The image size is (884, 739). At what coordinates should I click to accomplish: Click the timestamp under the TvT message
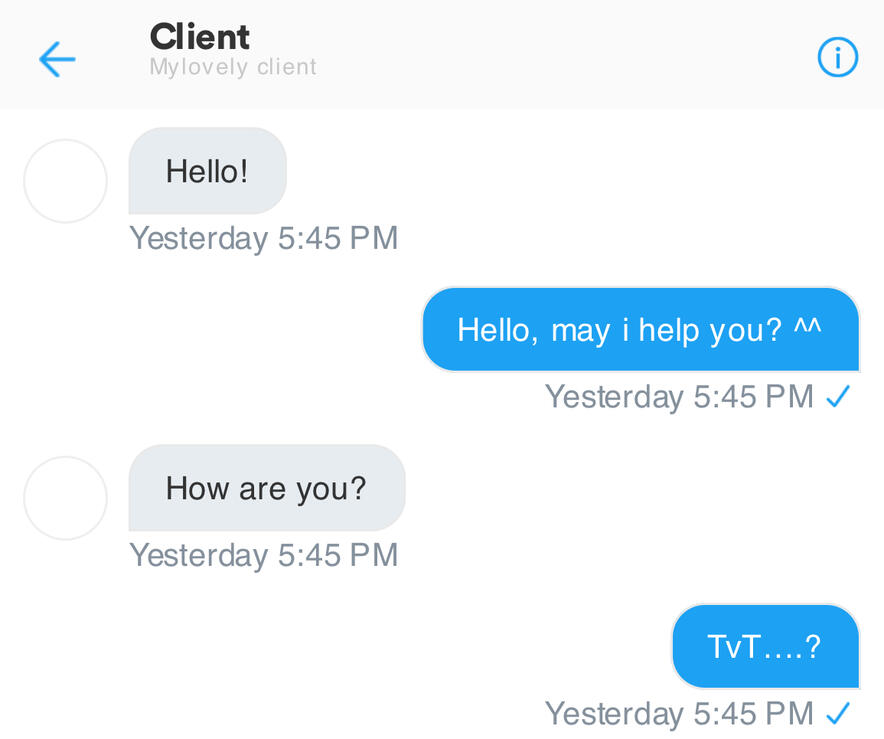[679, 714]
